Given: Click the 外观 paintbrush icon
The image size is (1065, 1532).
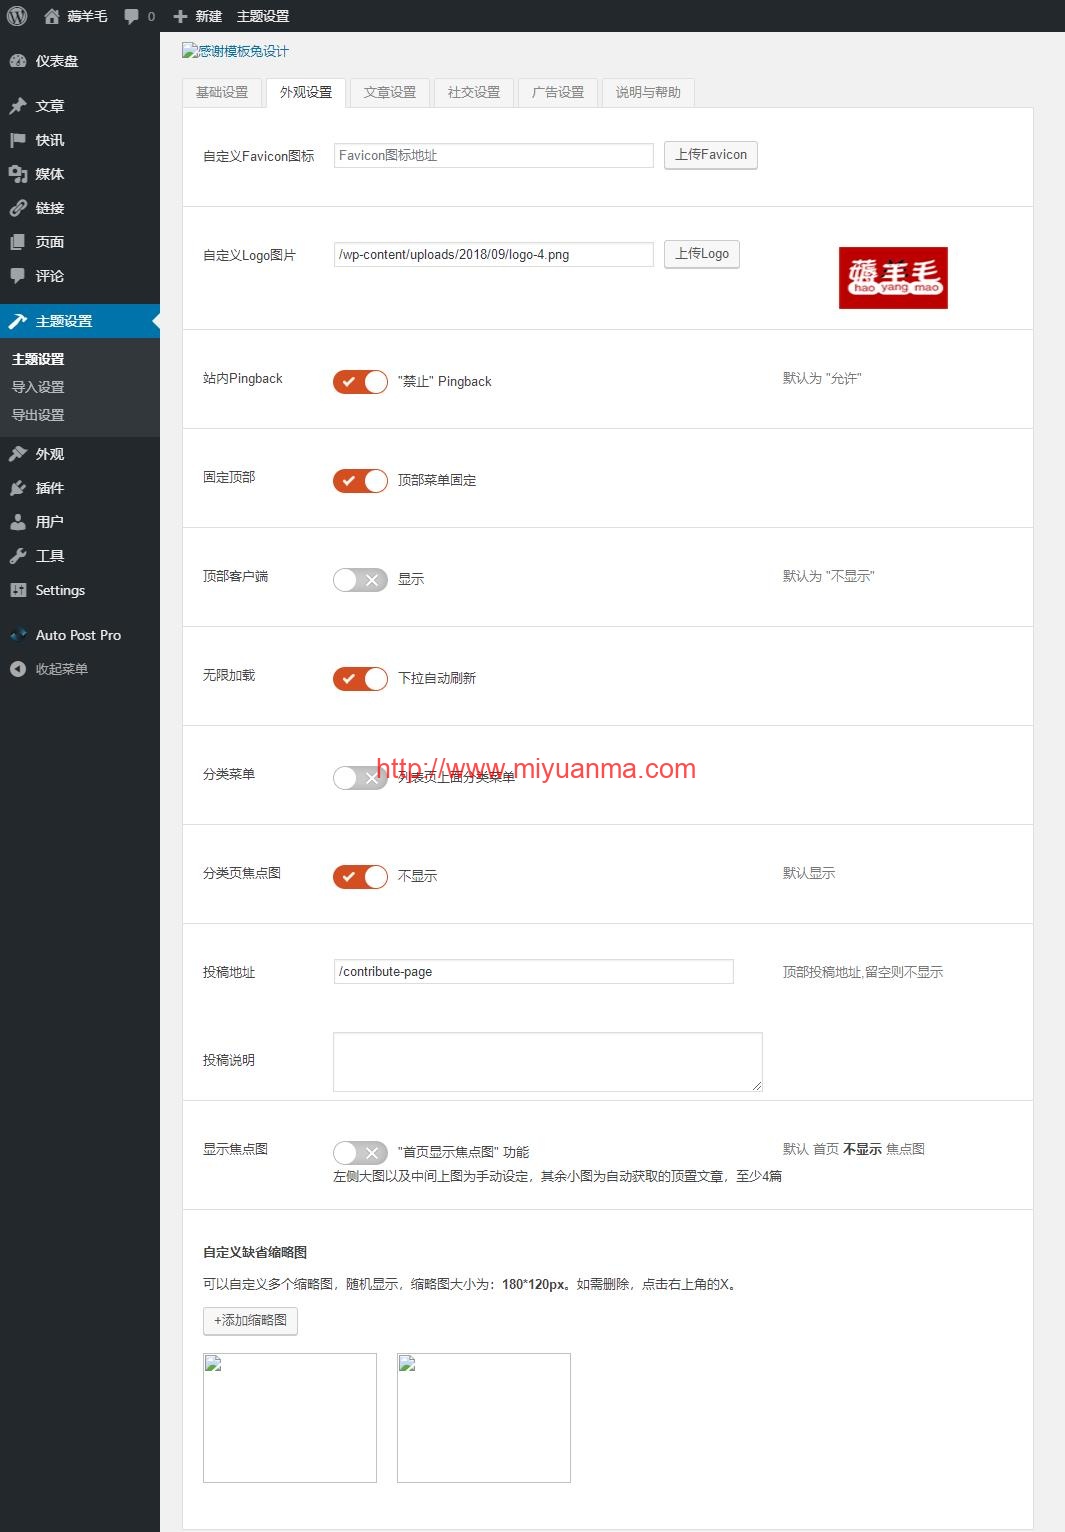Looking at the screenshot, I should (x=18, y=454).
